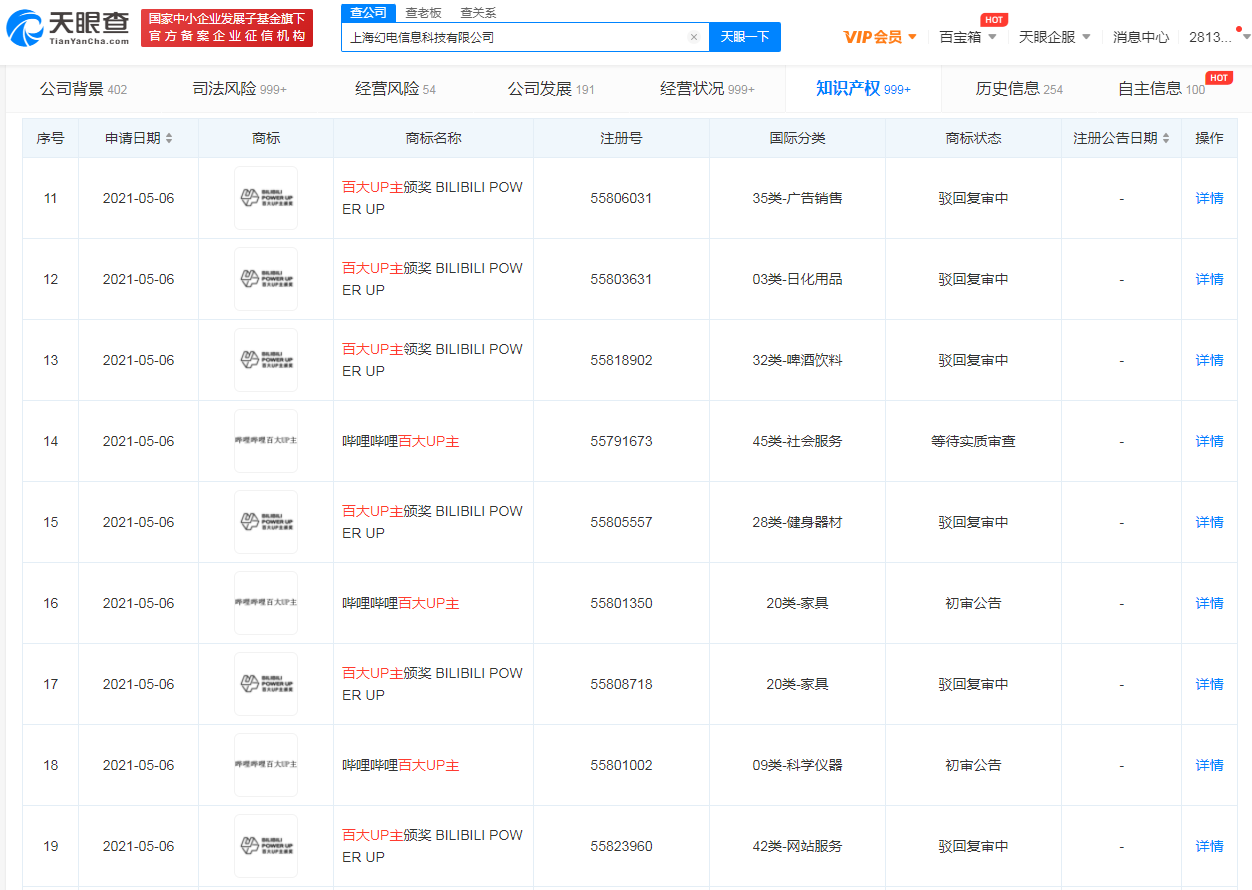This screenshot has height=890, width=1252.
Task: Select the 28类-健身器材 cell
Action: (797, 522)
